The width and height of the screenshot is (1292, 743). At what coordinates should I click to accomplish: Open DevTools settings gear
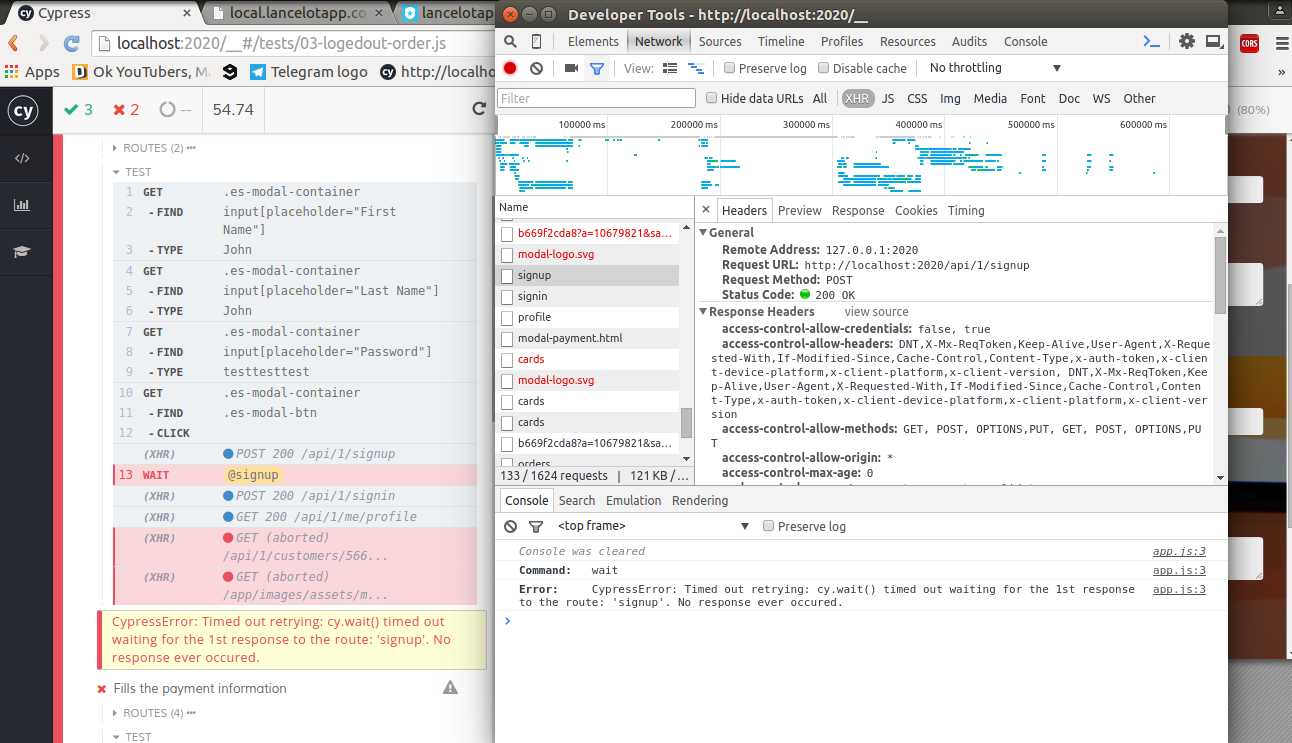point(1187,41)
